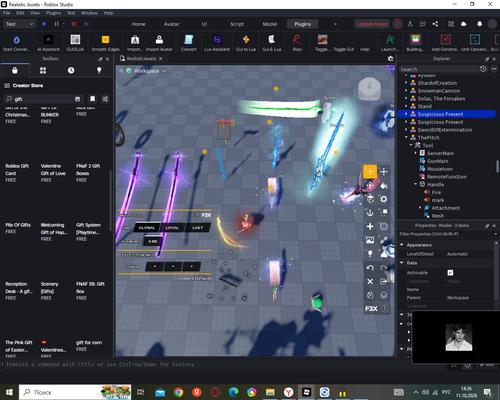This screenshot has height=400, width=500.
Task: Switch to the Model ribbon tab
Action: [270, 24]
